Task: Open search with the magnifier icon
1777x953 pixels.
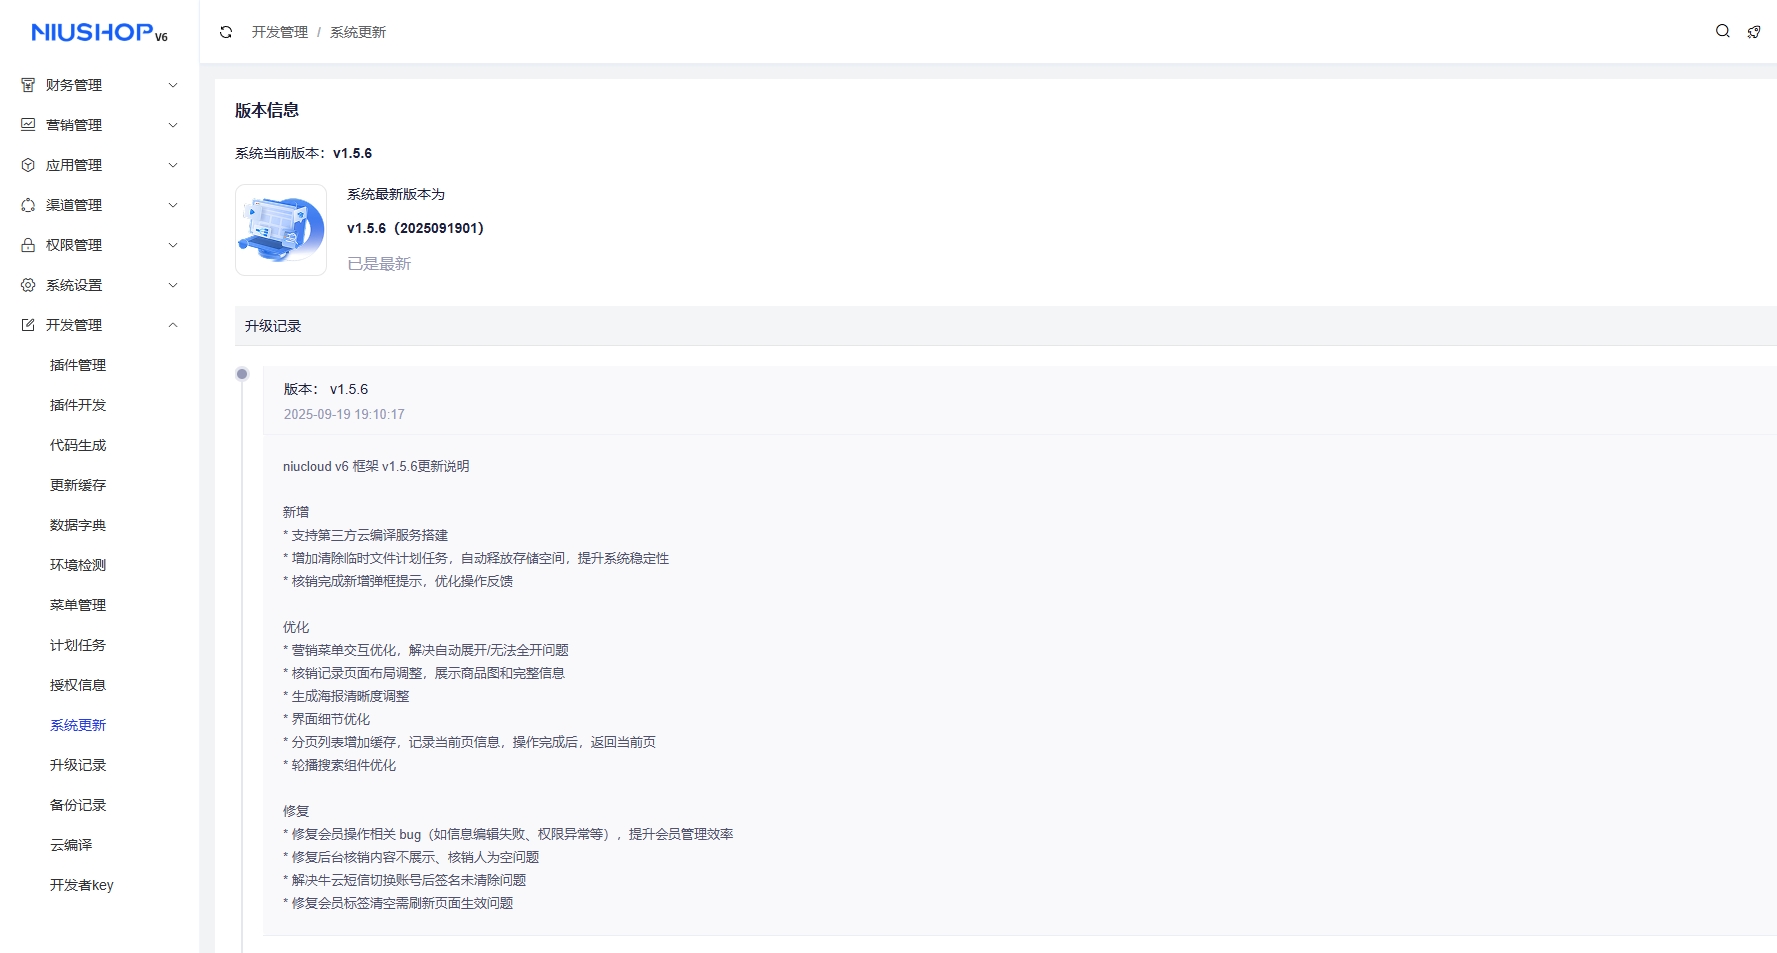Action: tap(1722, 31)
